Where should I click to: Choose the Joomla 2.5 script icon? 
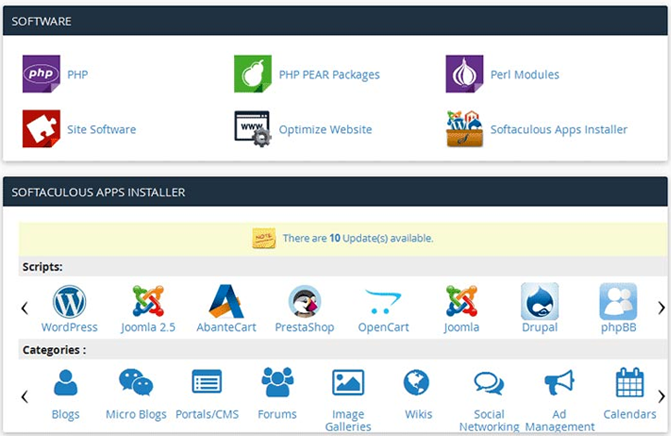[148, 301]
